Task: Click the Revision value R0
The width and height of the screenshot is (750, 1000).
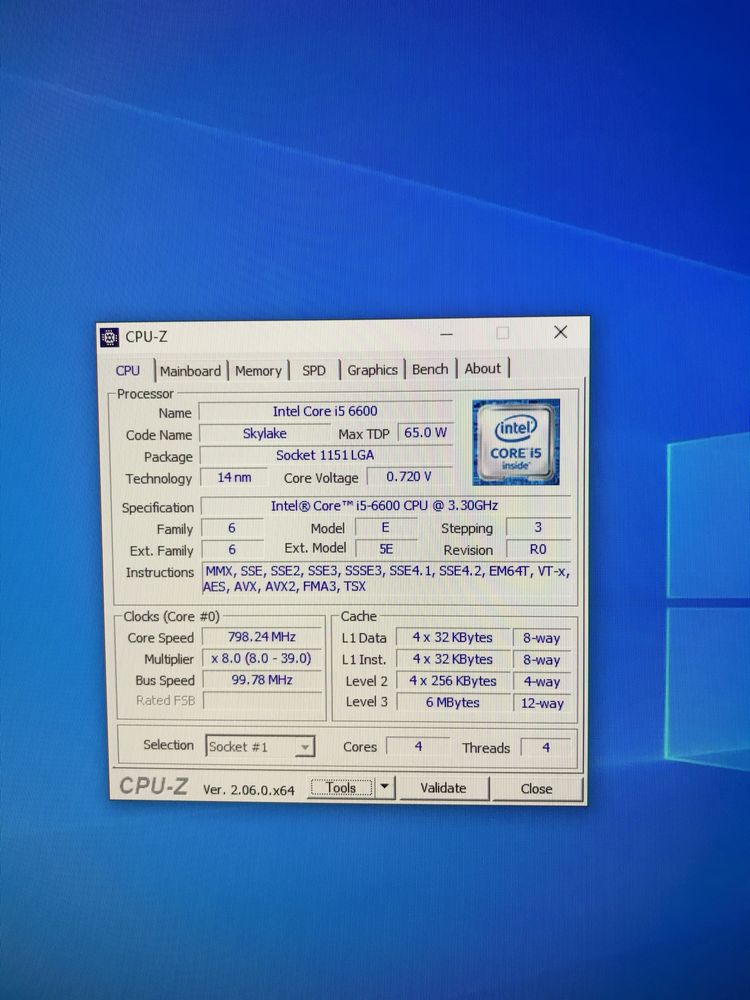Action: (538, 549)
